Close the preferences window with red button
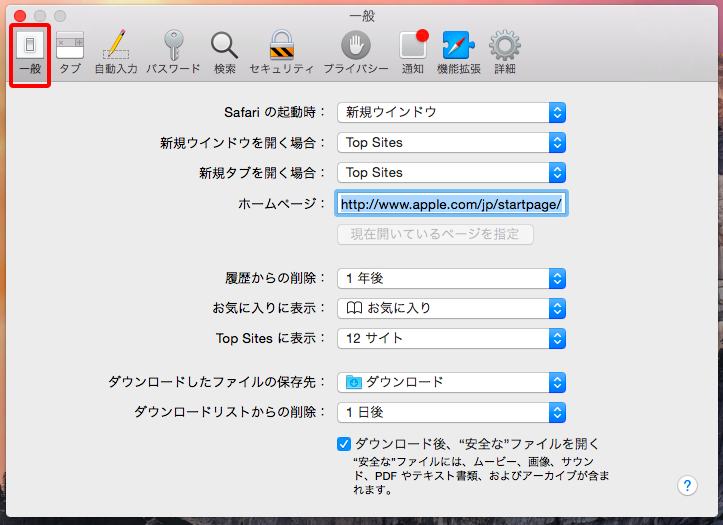Viewport: 723px width, 525px height. [x=20, y=16]
